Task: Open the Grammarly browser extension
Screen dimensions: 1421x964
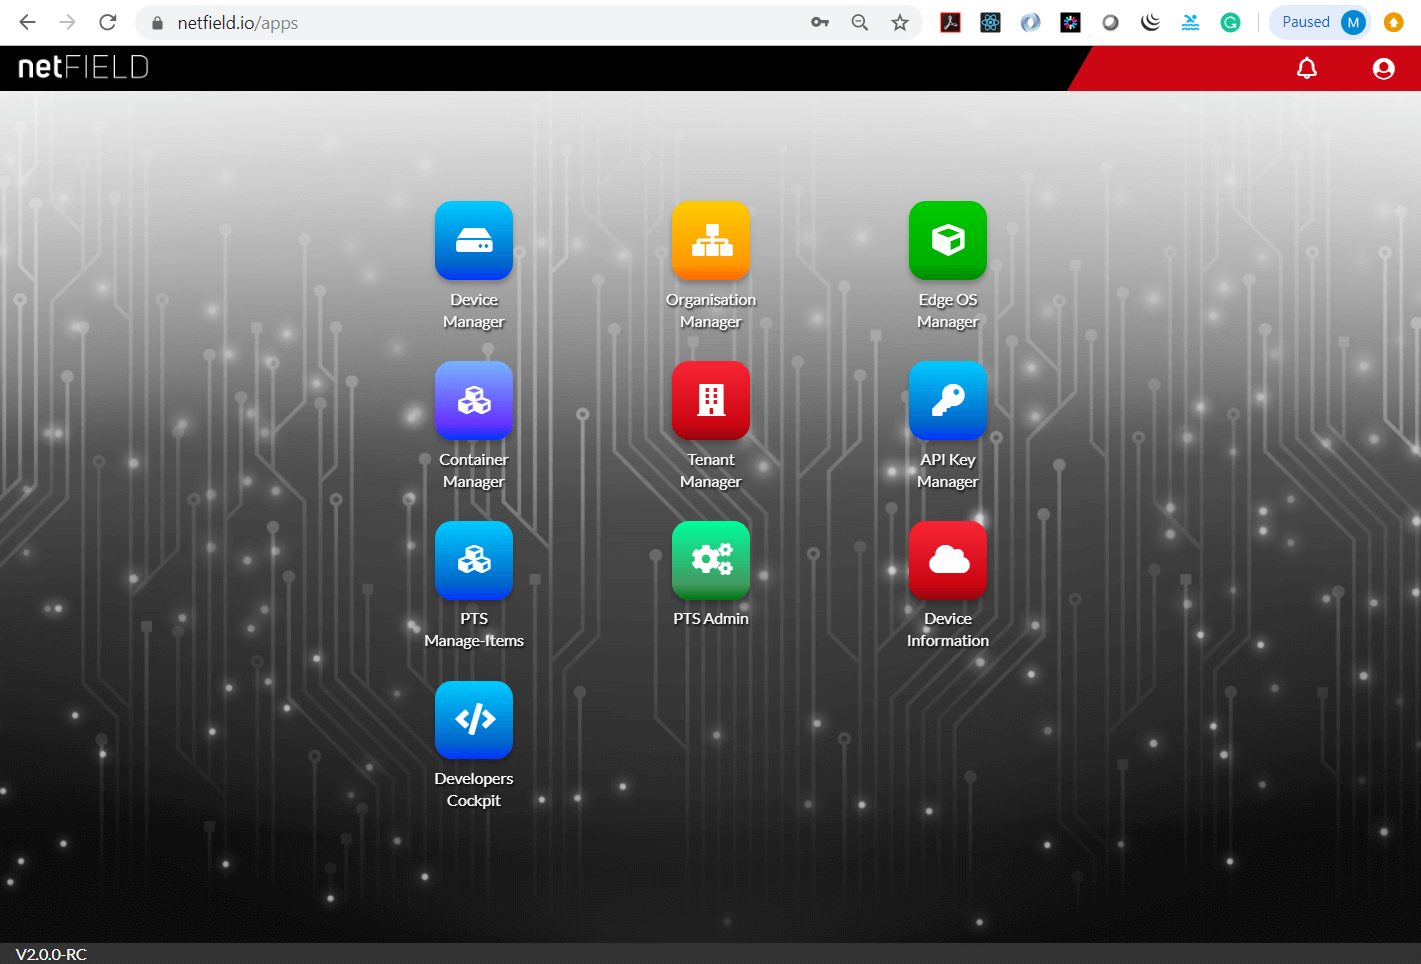Action: [1230, 21]
